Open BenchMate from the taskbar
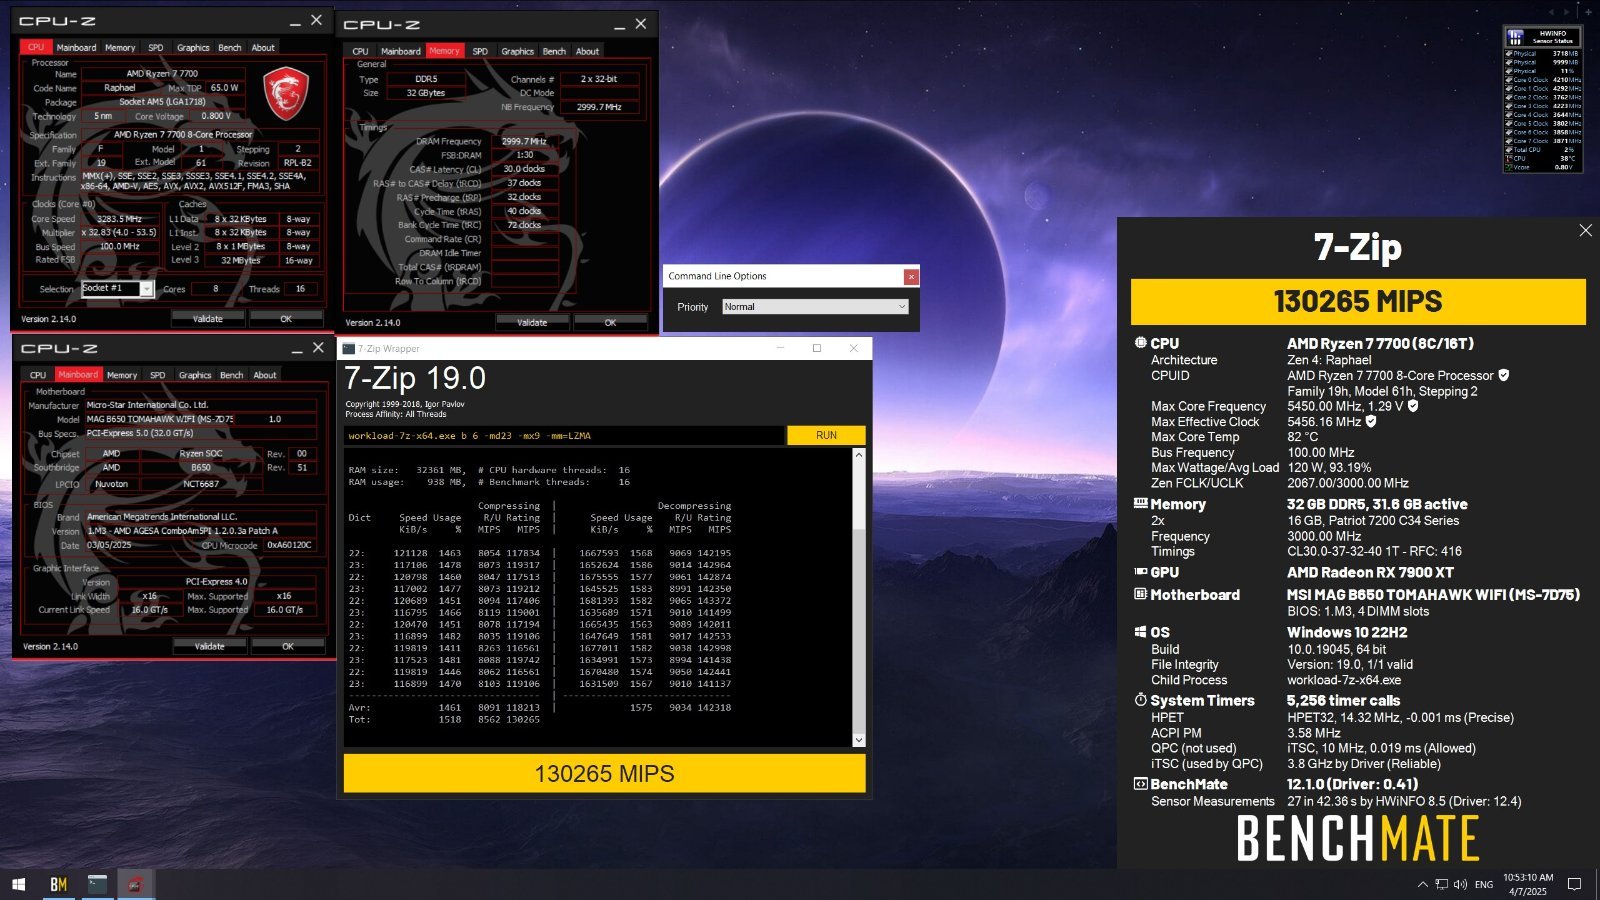Image resolution: width=1600 pixels, height=900 pixels. [x=58, y=884]
